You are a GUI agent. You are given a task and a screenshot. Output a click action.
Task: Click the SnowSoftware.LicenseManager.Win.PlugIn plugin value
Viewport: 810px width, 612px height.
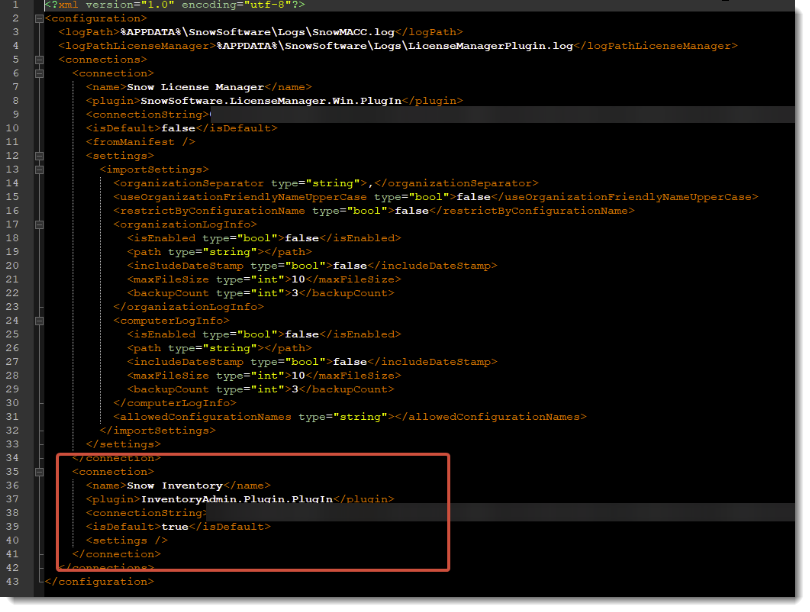[x=271, y=101]
